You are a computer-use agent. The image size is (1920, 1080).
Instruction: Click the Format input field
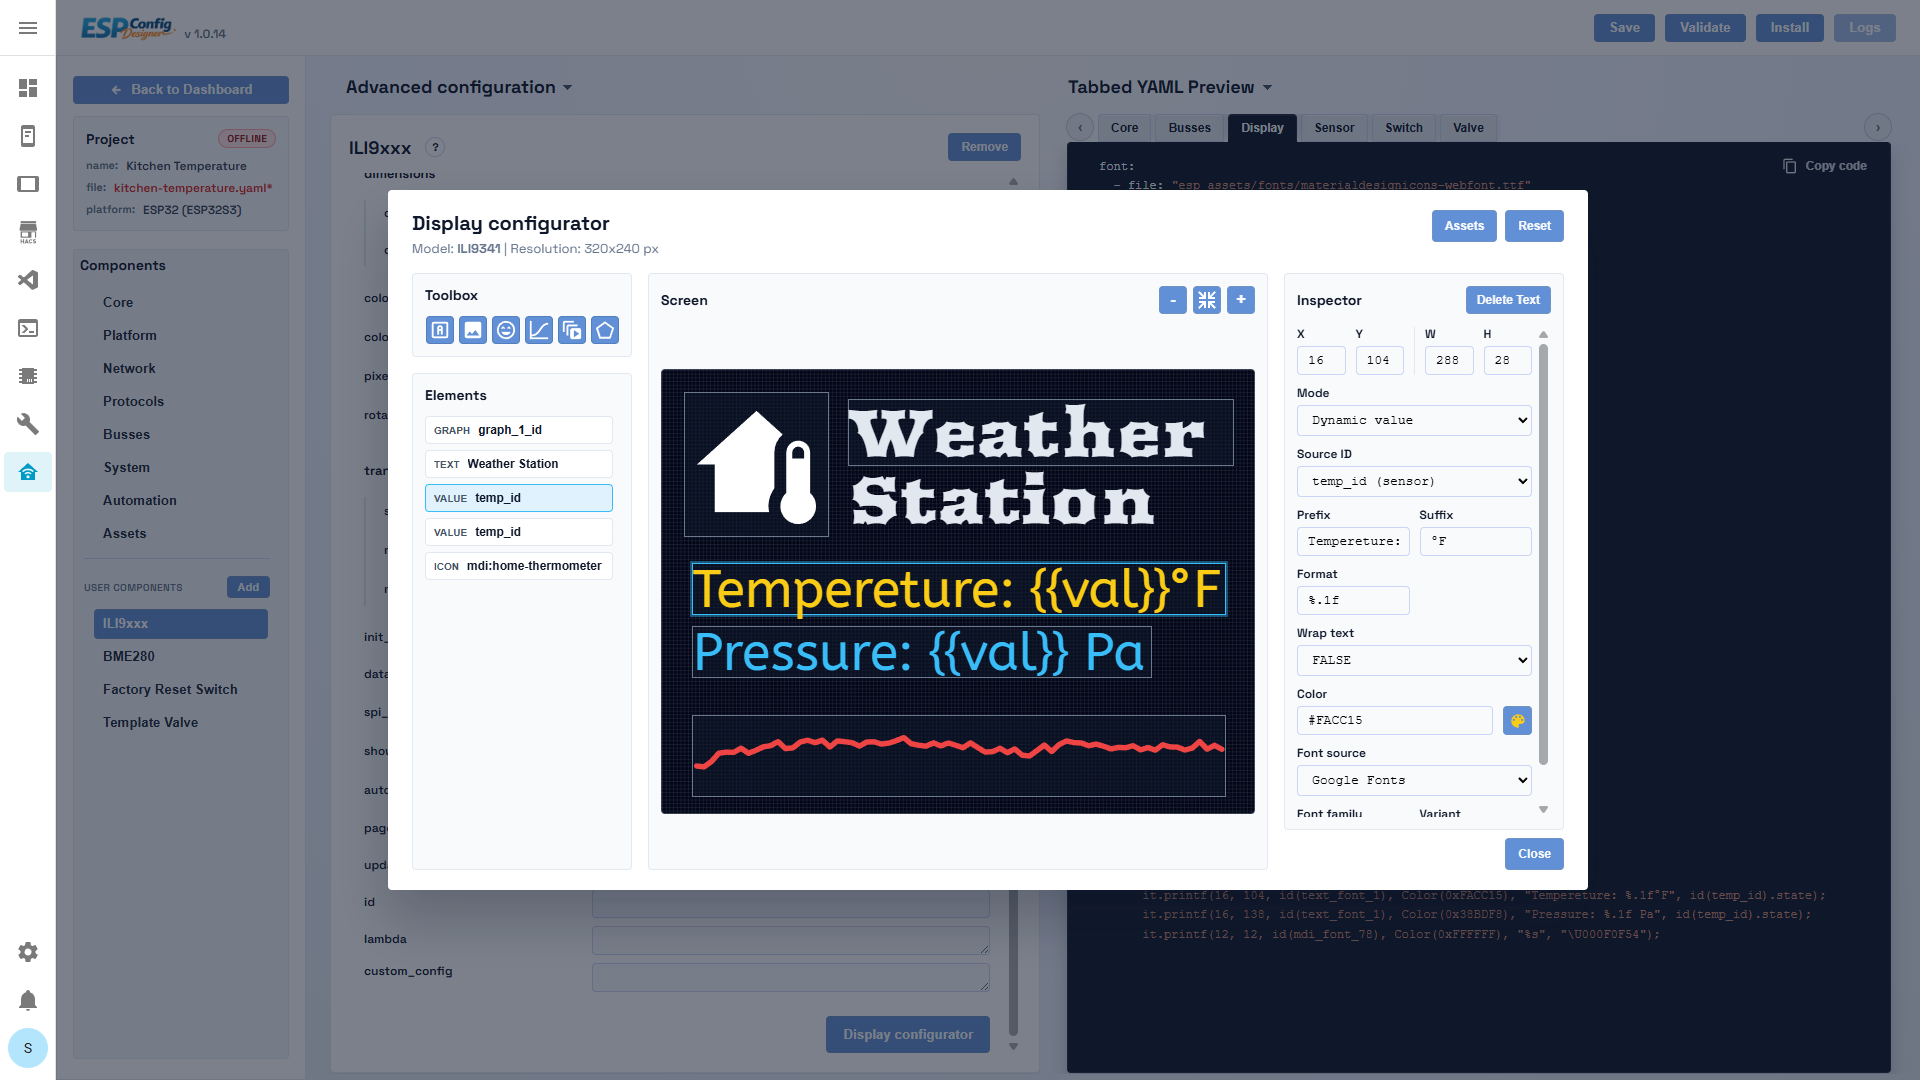tap(1353, 600)
